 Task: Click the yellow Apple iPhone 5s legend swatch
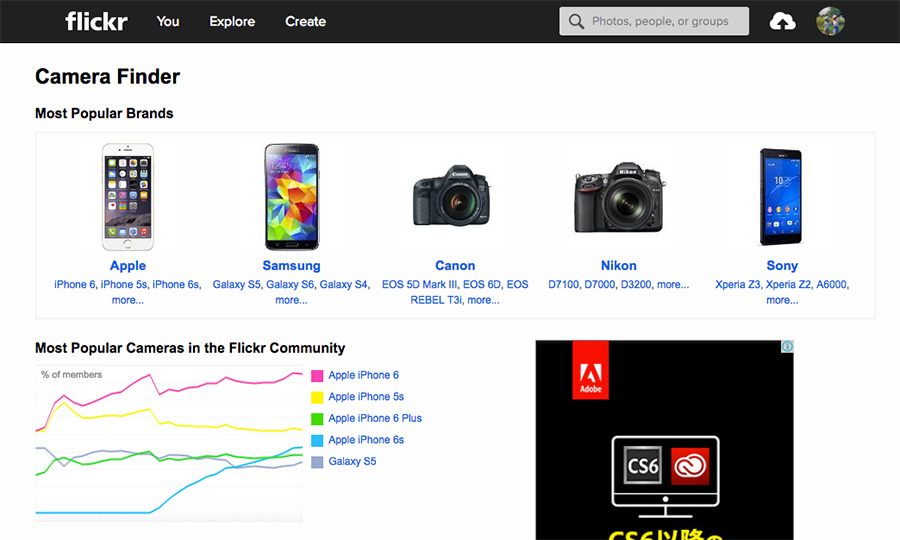click(317, 398)
